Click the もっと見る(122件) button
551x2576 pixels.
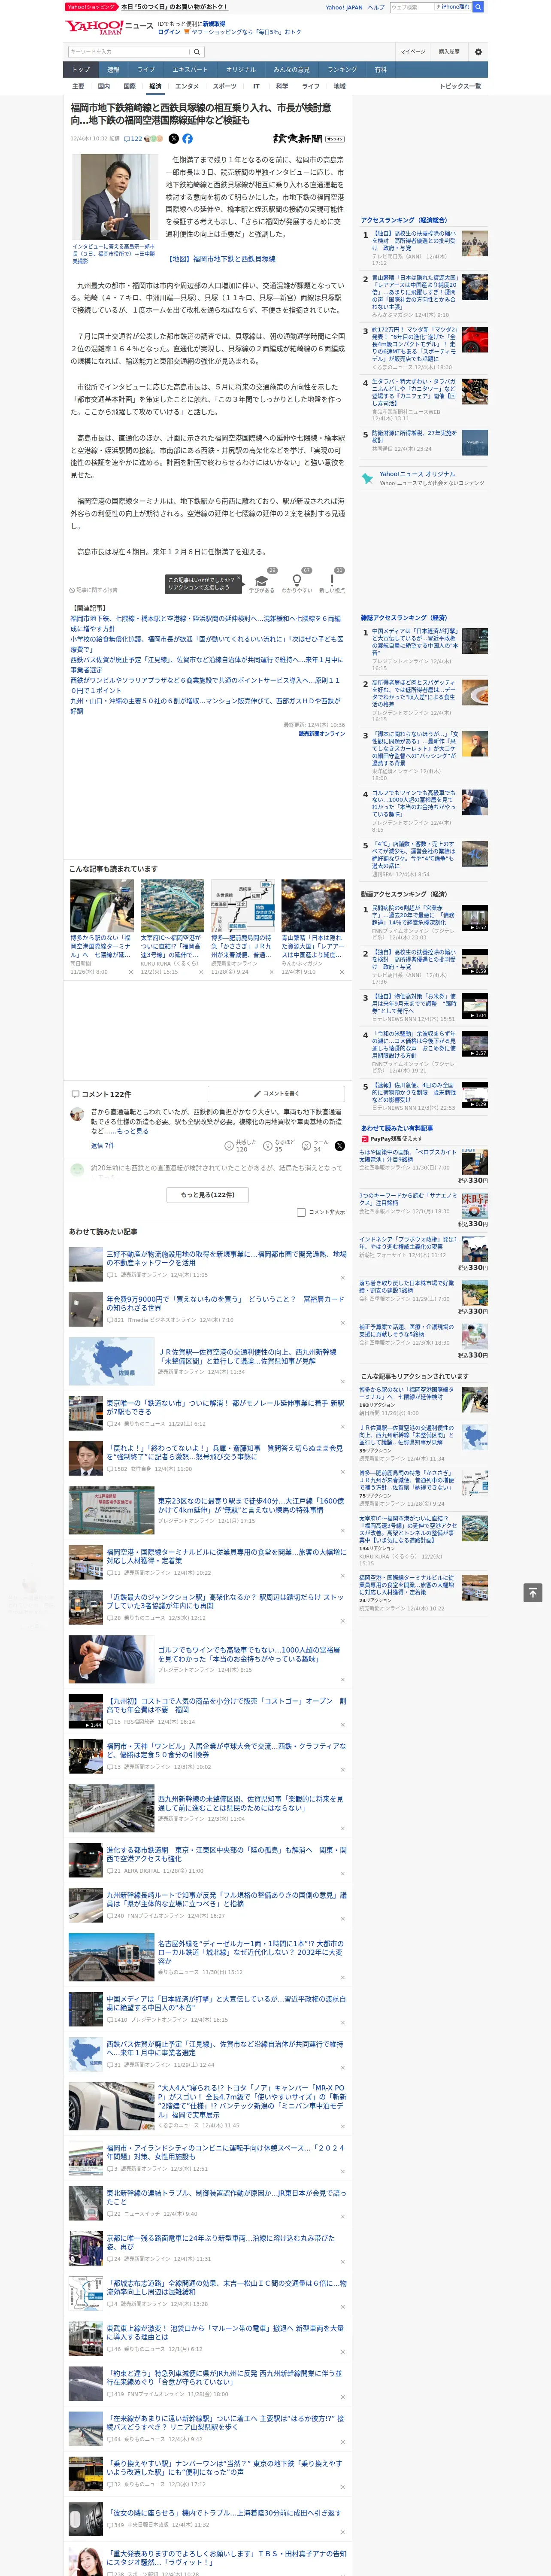point(208,1194)
